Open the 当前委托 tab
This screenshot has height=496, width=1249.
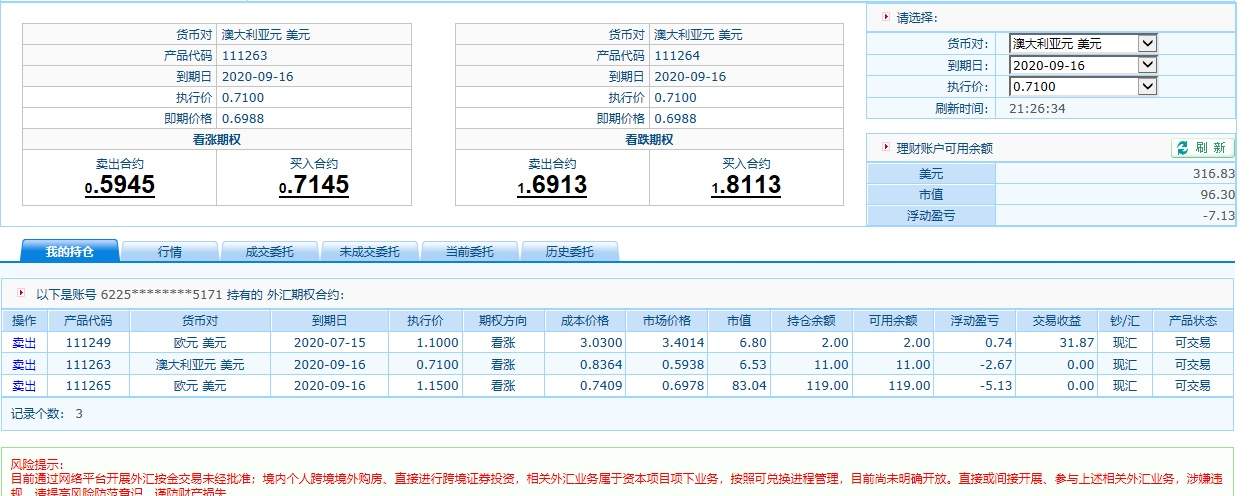[469, 251]
